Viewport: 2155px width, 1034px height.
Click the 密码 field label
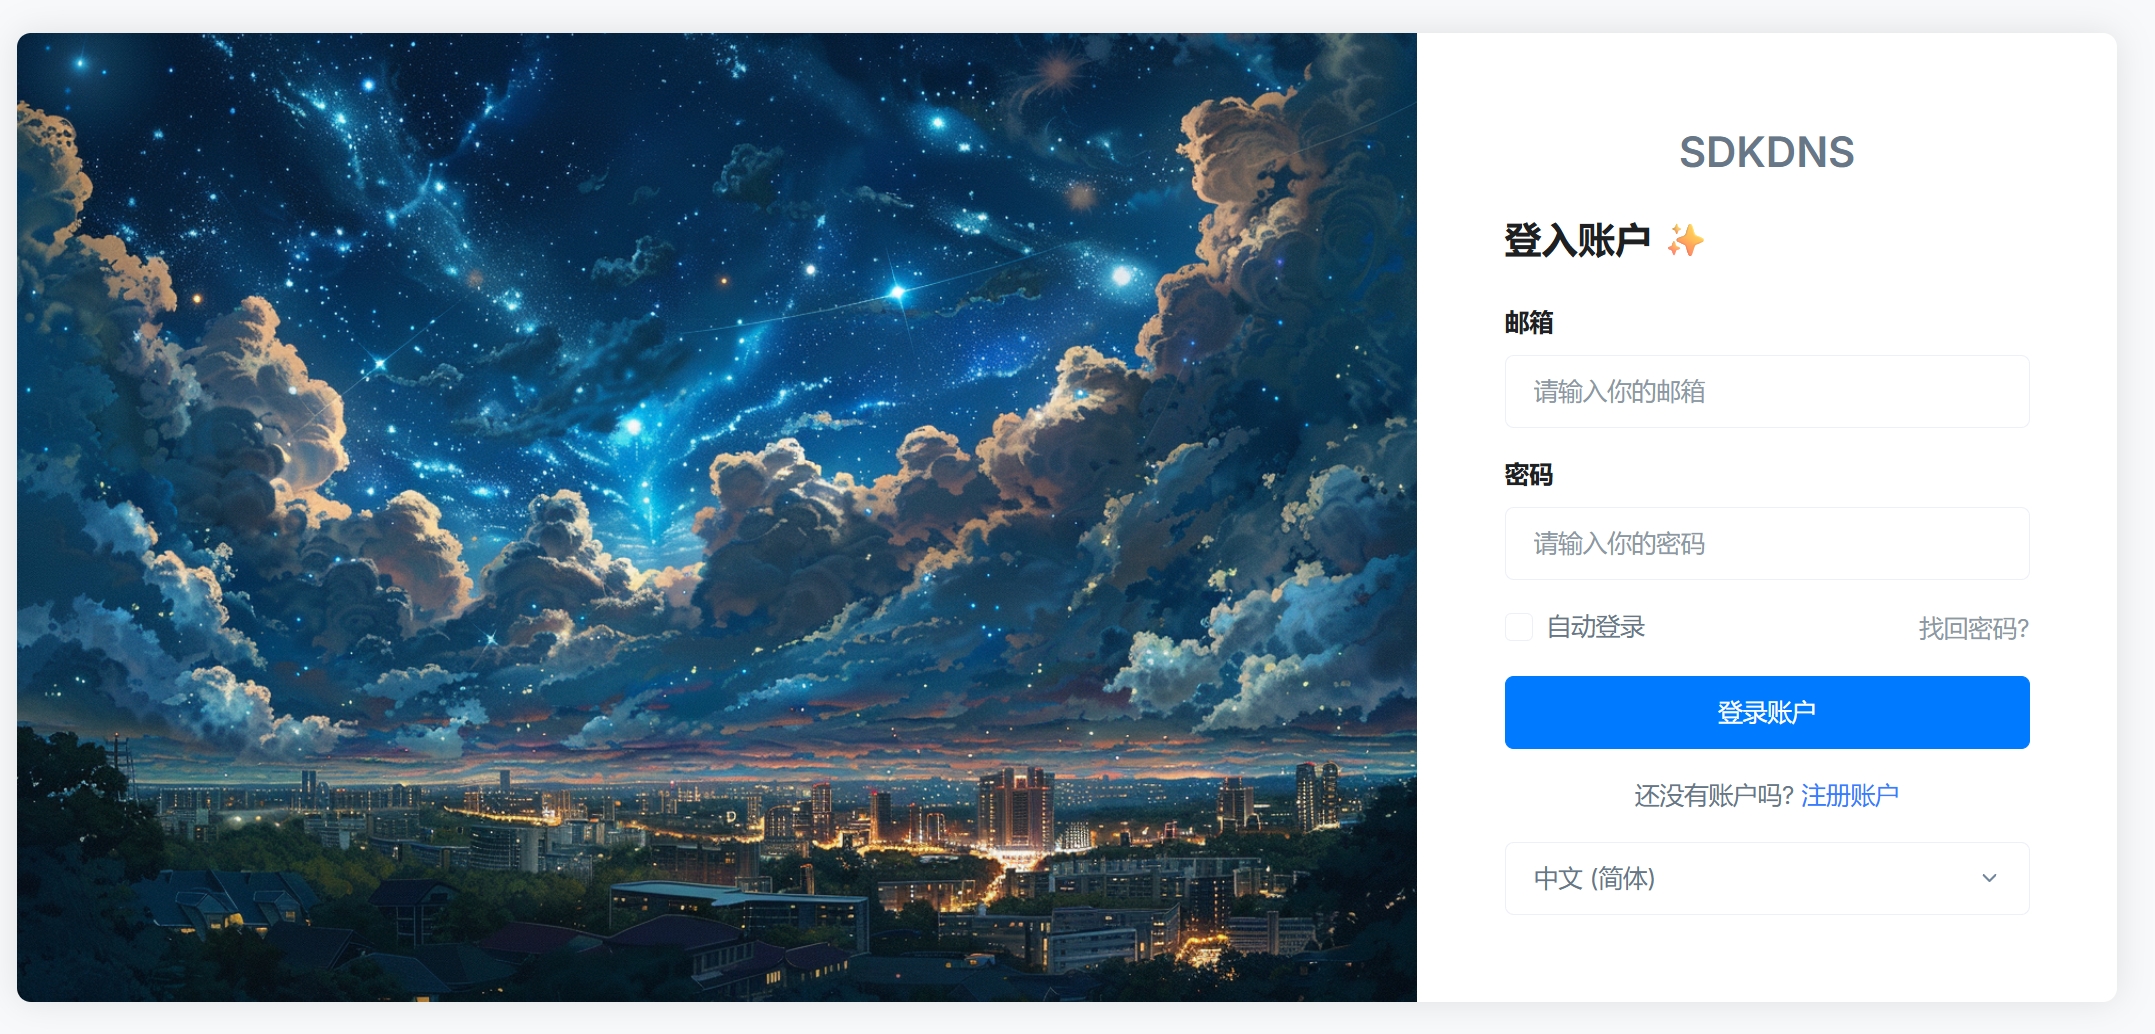click(1529, 474)
